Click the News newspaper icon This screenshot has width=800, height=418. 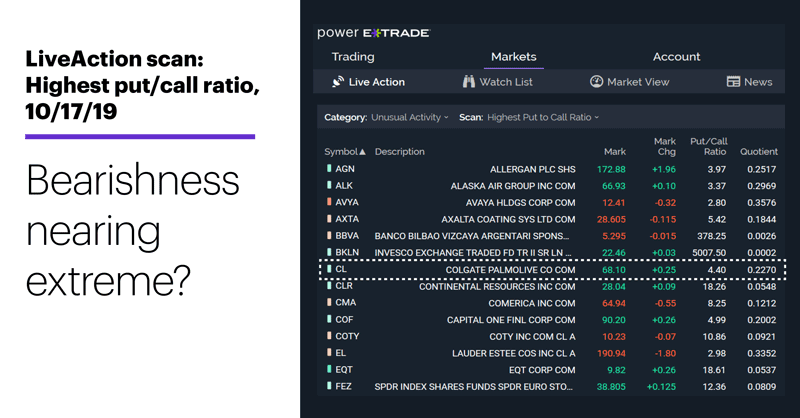(733, 82)
